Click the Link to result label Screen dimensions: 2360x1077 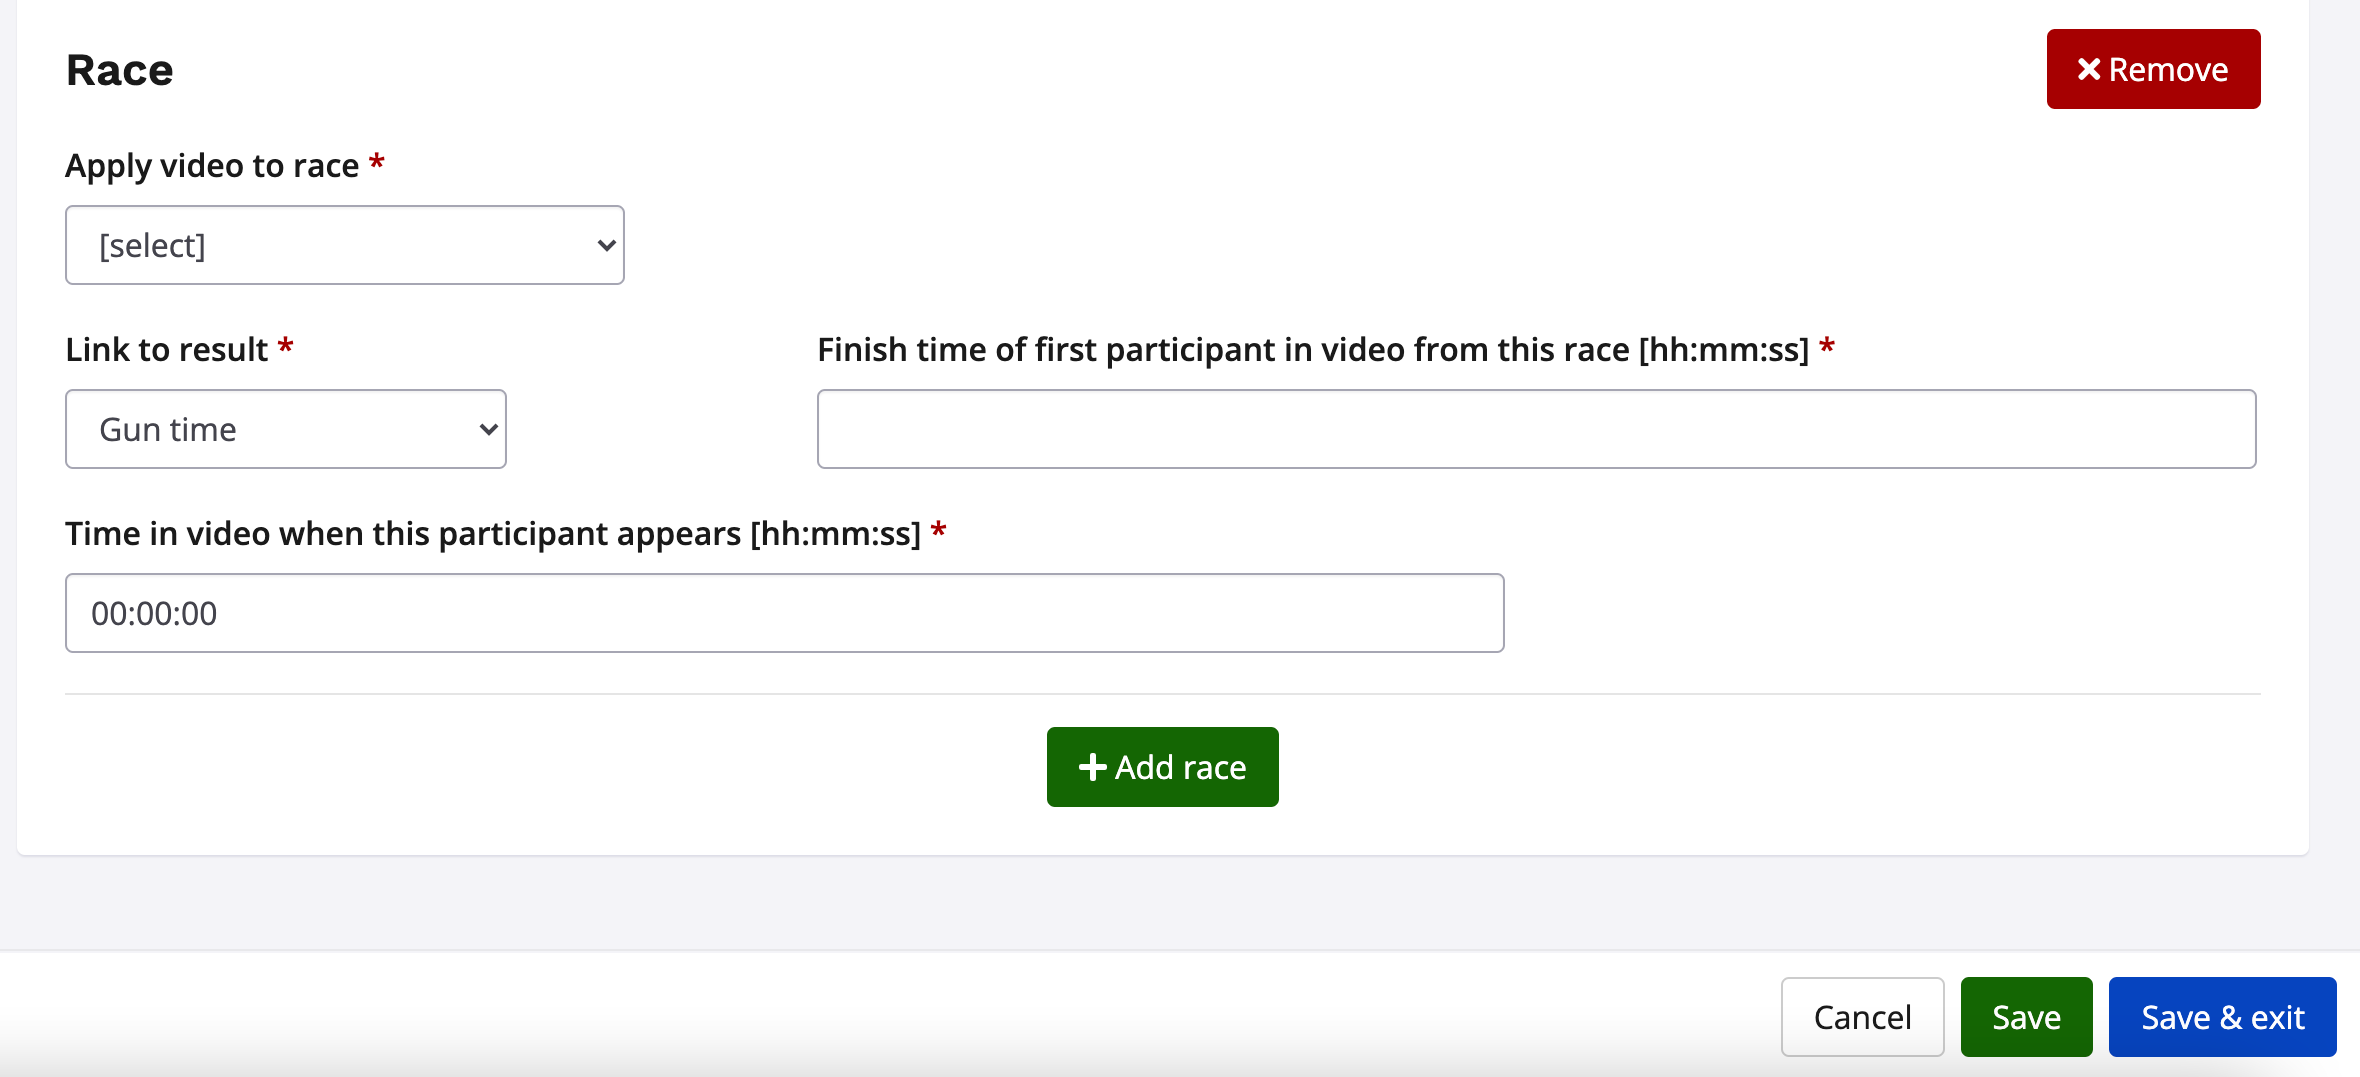click(168, 348)
